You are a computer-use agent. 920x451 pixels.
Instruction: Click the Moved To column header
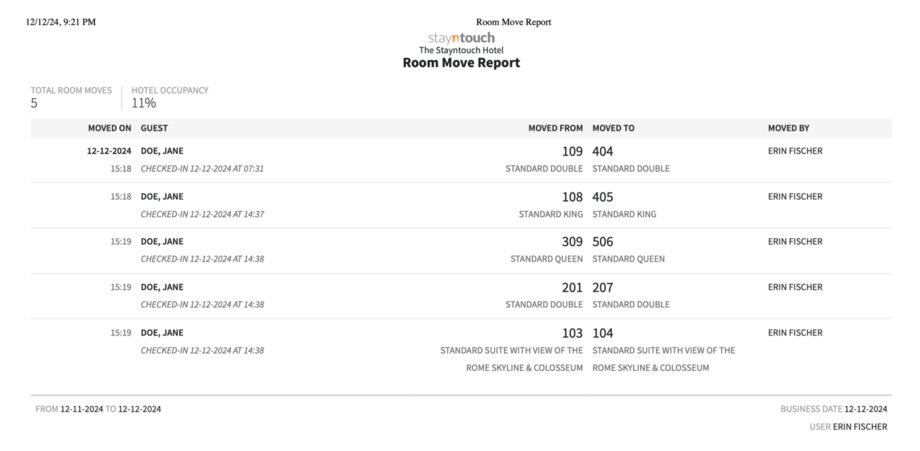point(613,128)
